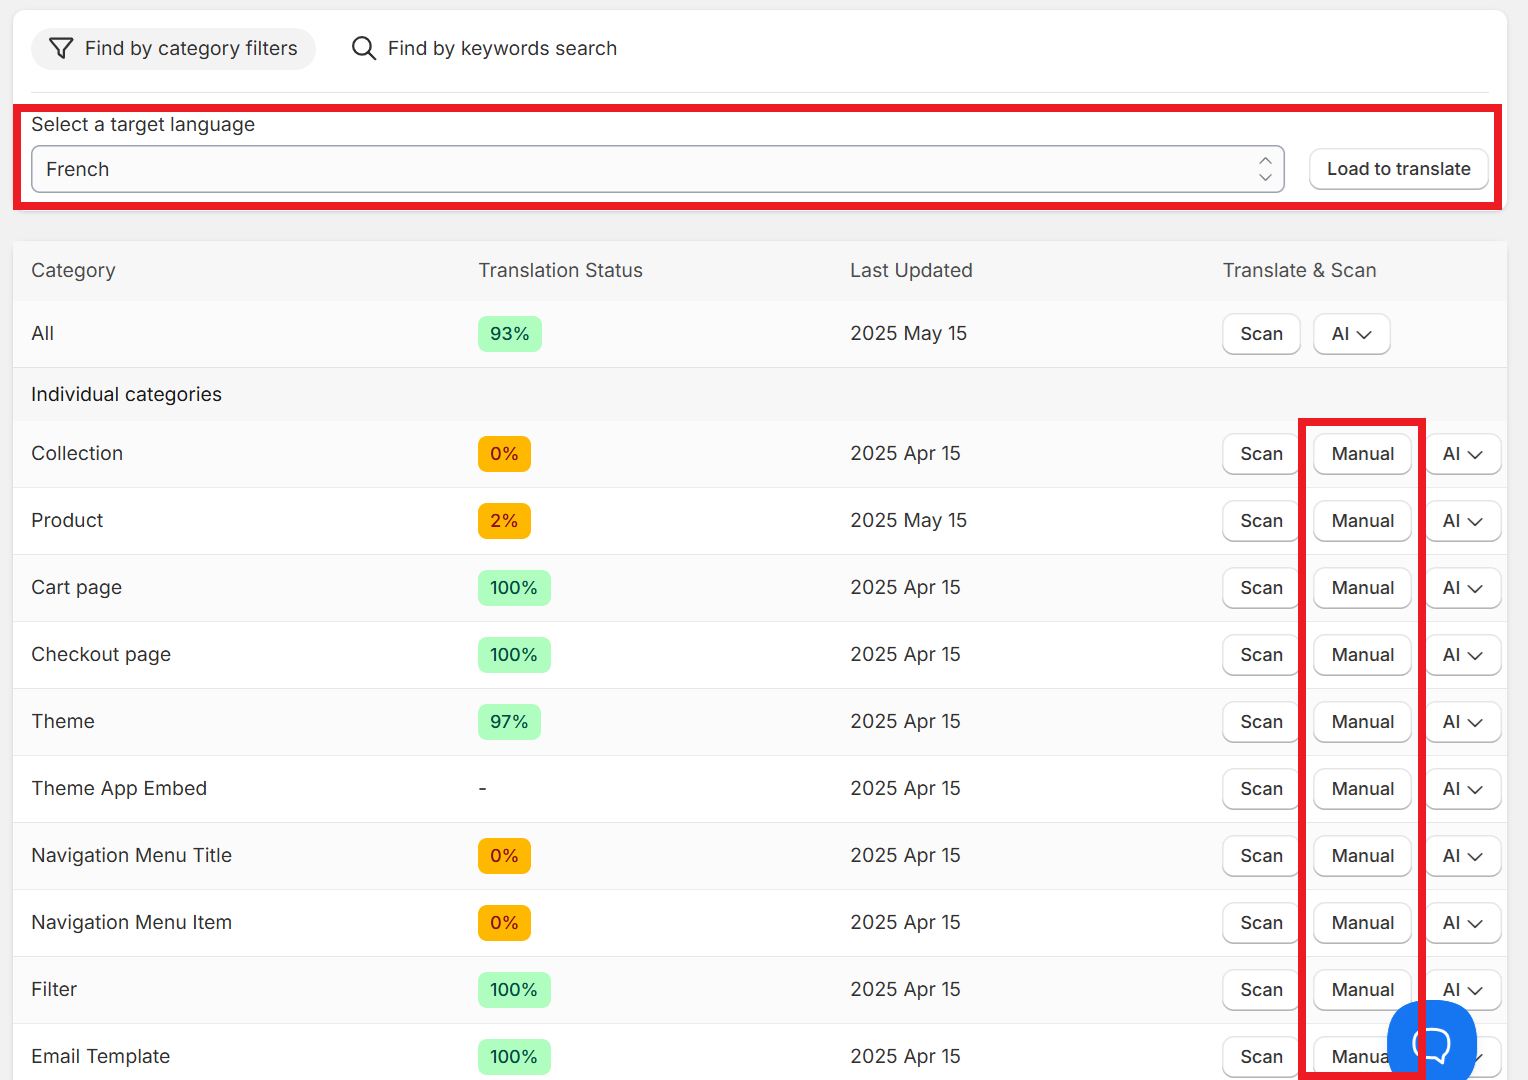Scan the Checkout page category

(1261, 655)
